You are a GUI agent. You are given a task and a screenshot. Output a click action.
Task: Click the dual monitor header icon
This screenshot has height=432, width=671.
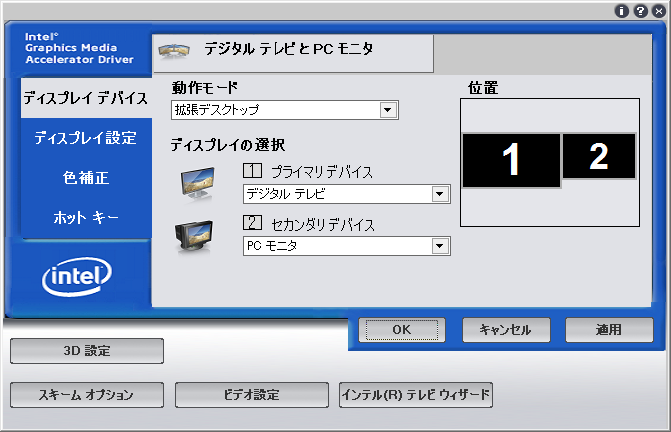click(x=174, y=51)
